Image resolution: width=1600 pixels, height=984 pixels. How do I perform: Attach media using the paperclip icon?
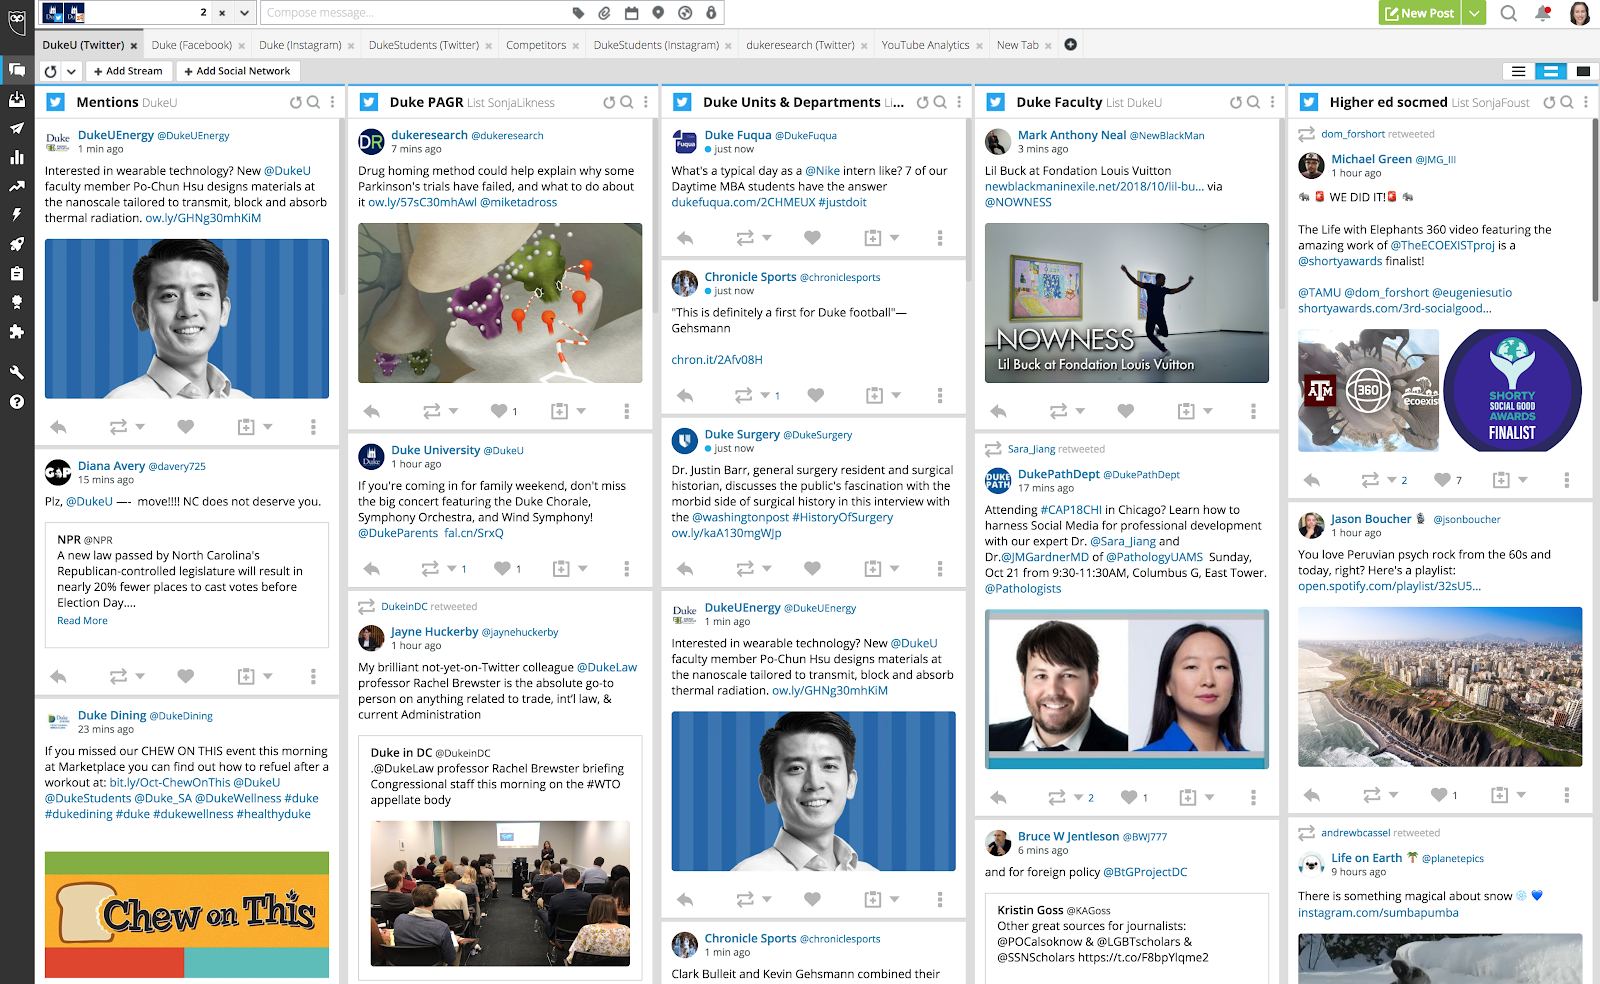point(605,13)
